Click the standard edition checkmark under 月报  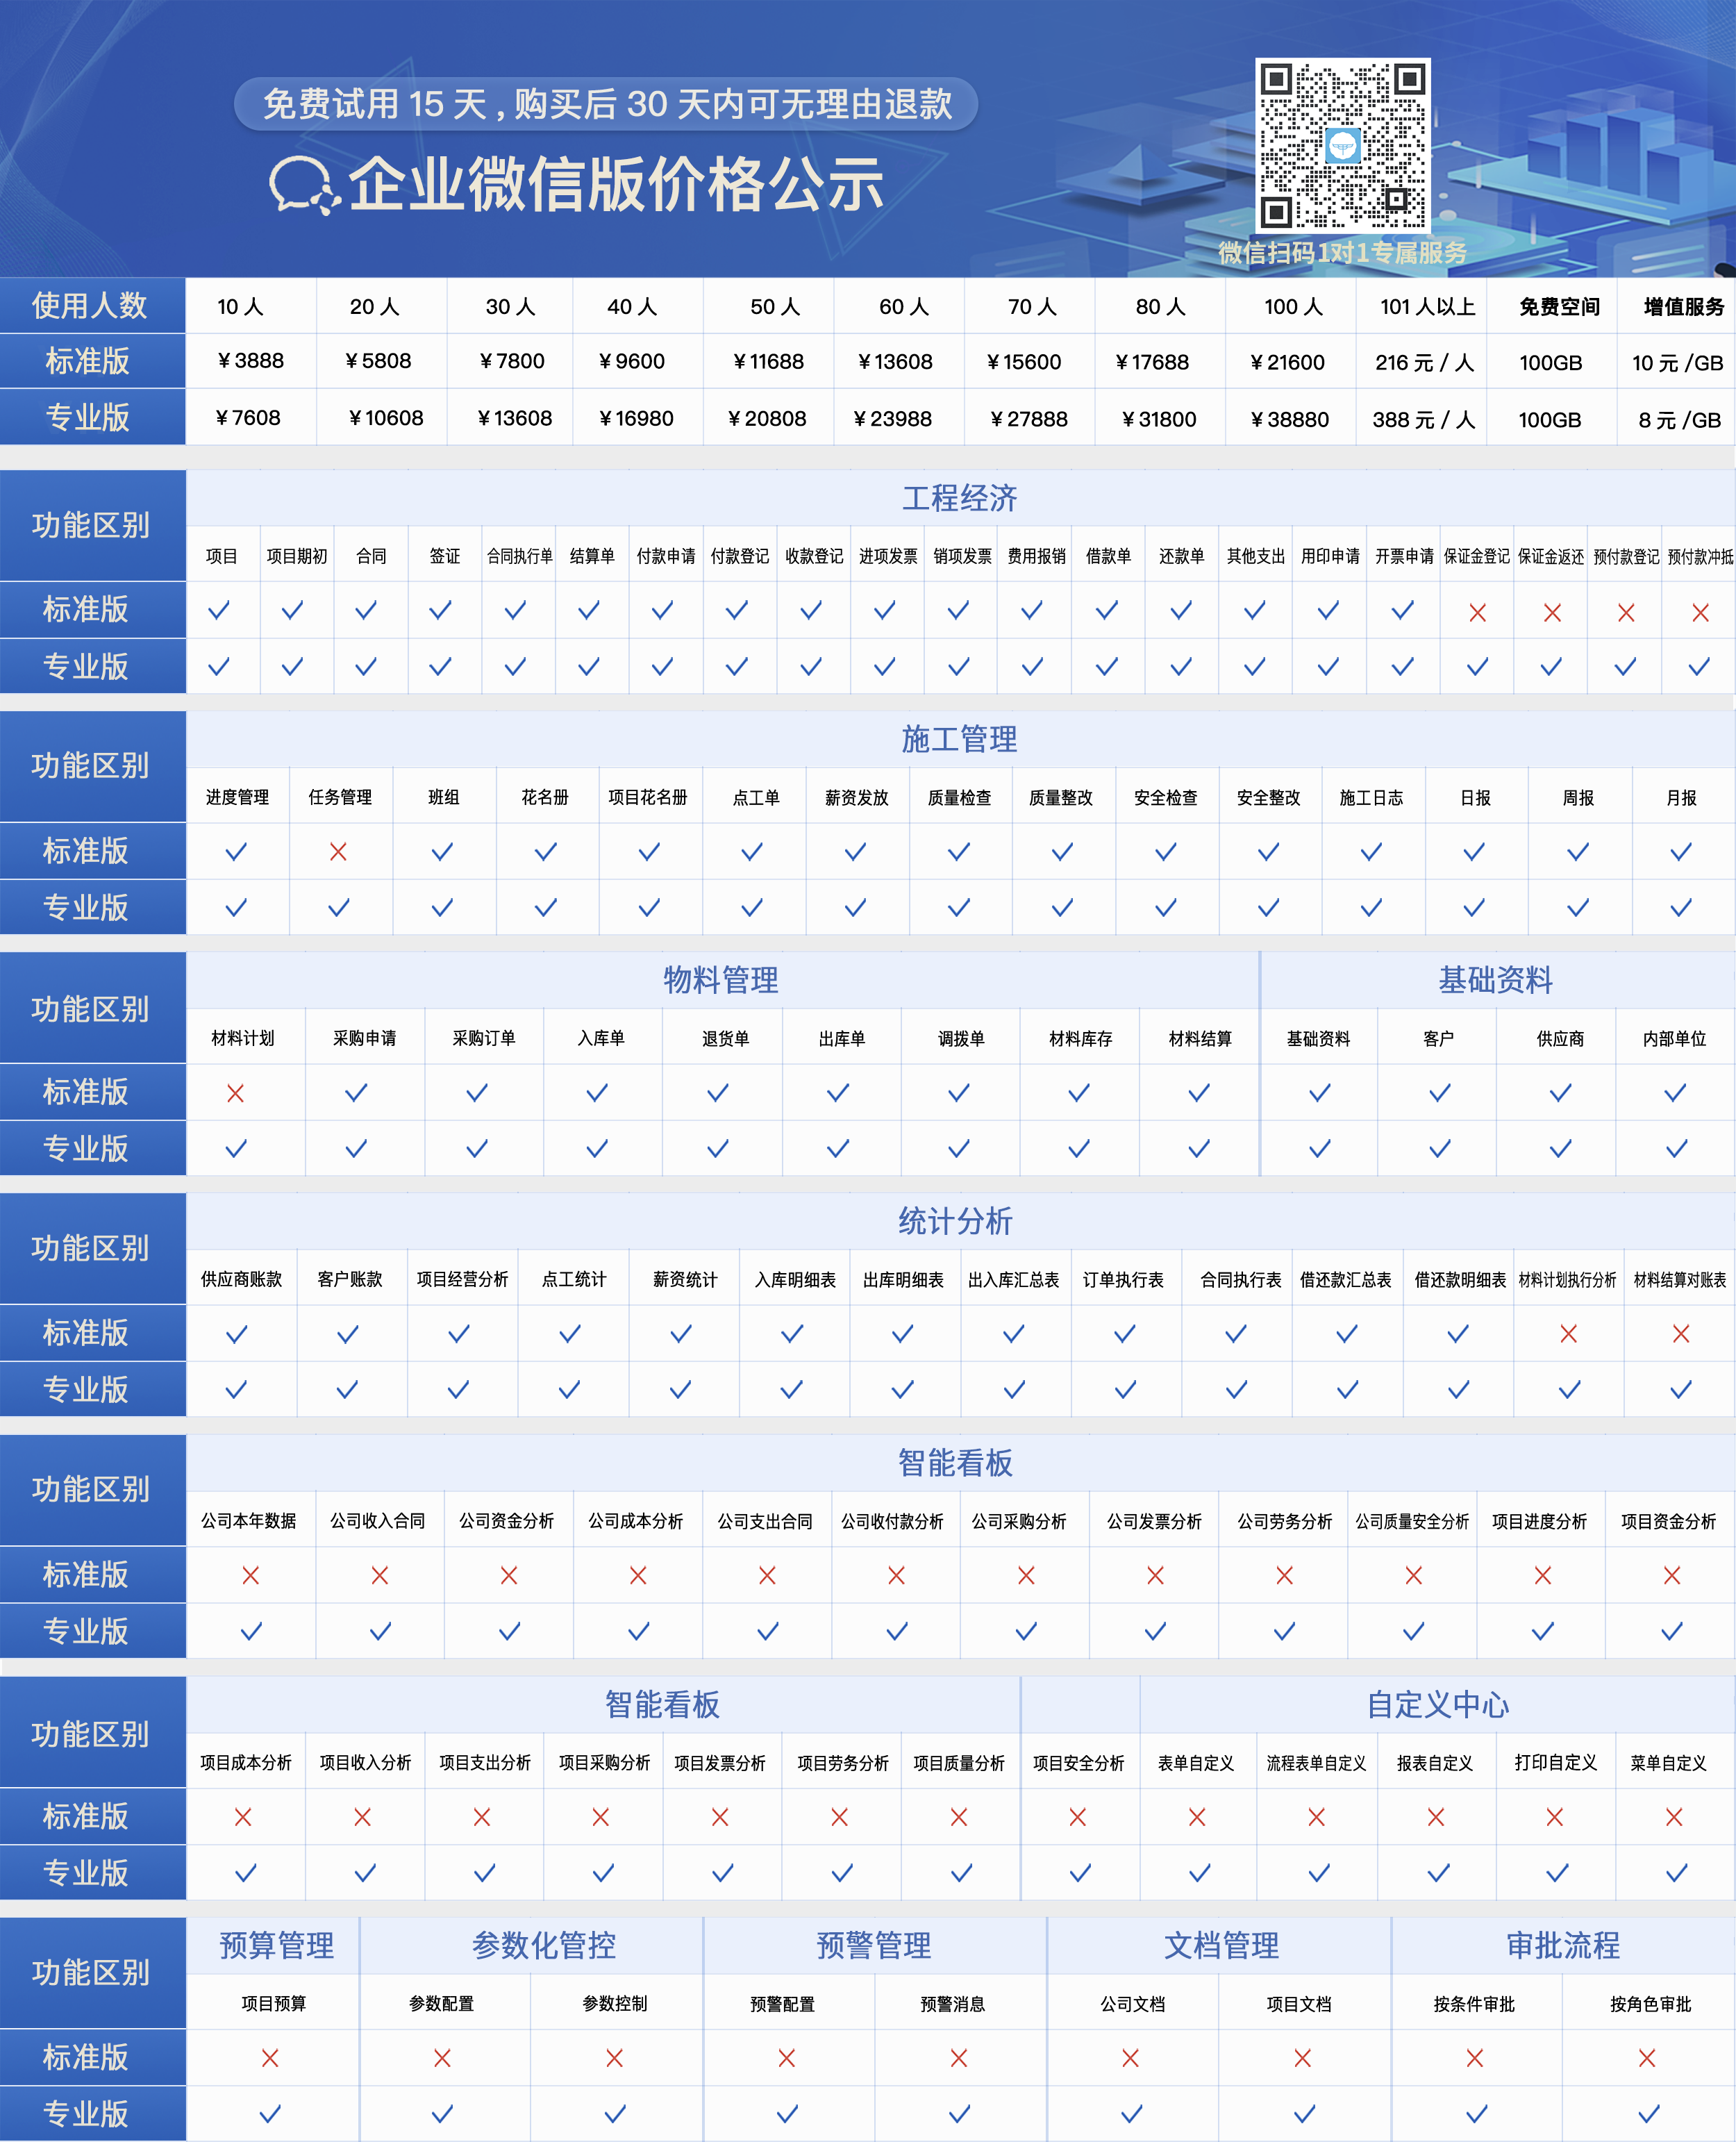1681,852
